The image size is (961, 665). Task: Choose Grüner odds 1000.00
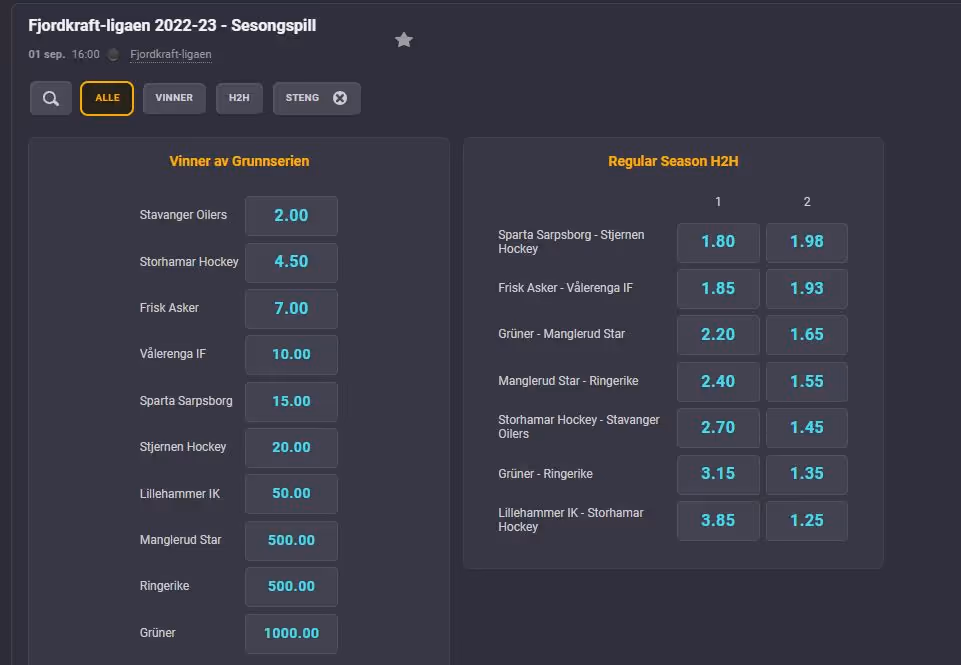coord(291,633)
